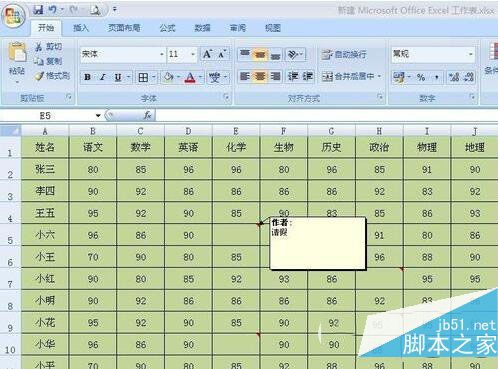Toggle underline formatting
This screenshot has height=369, width=498.
click(x=117, y=77)
